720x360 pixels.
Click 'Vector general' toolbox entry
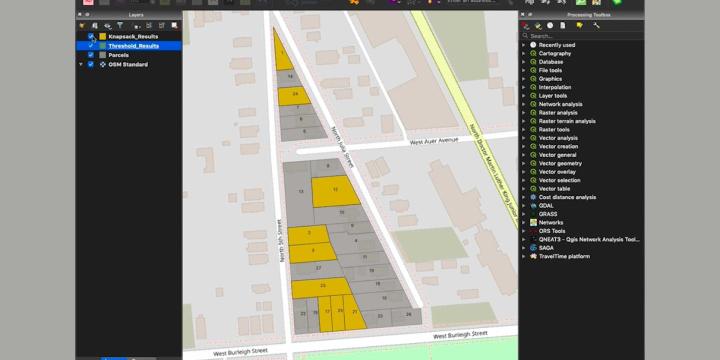point(557,155)
